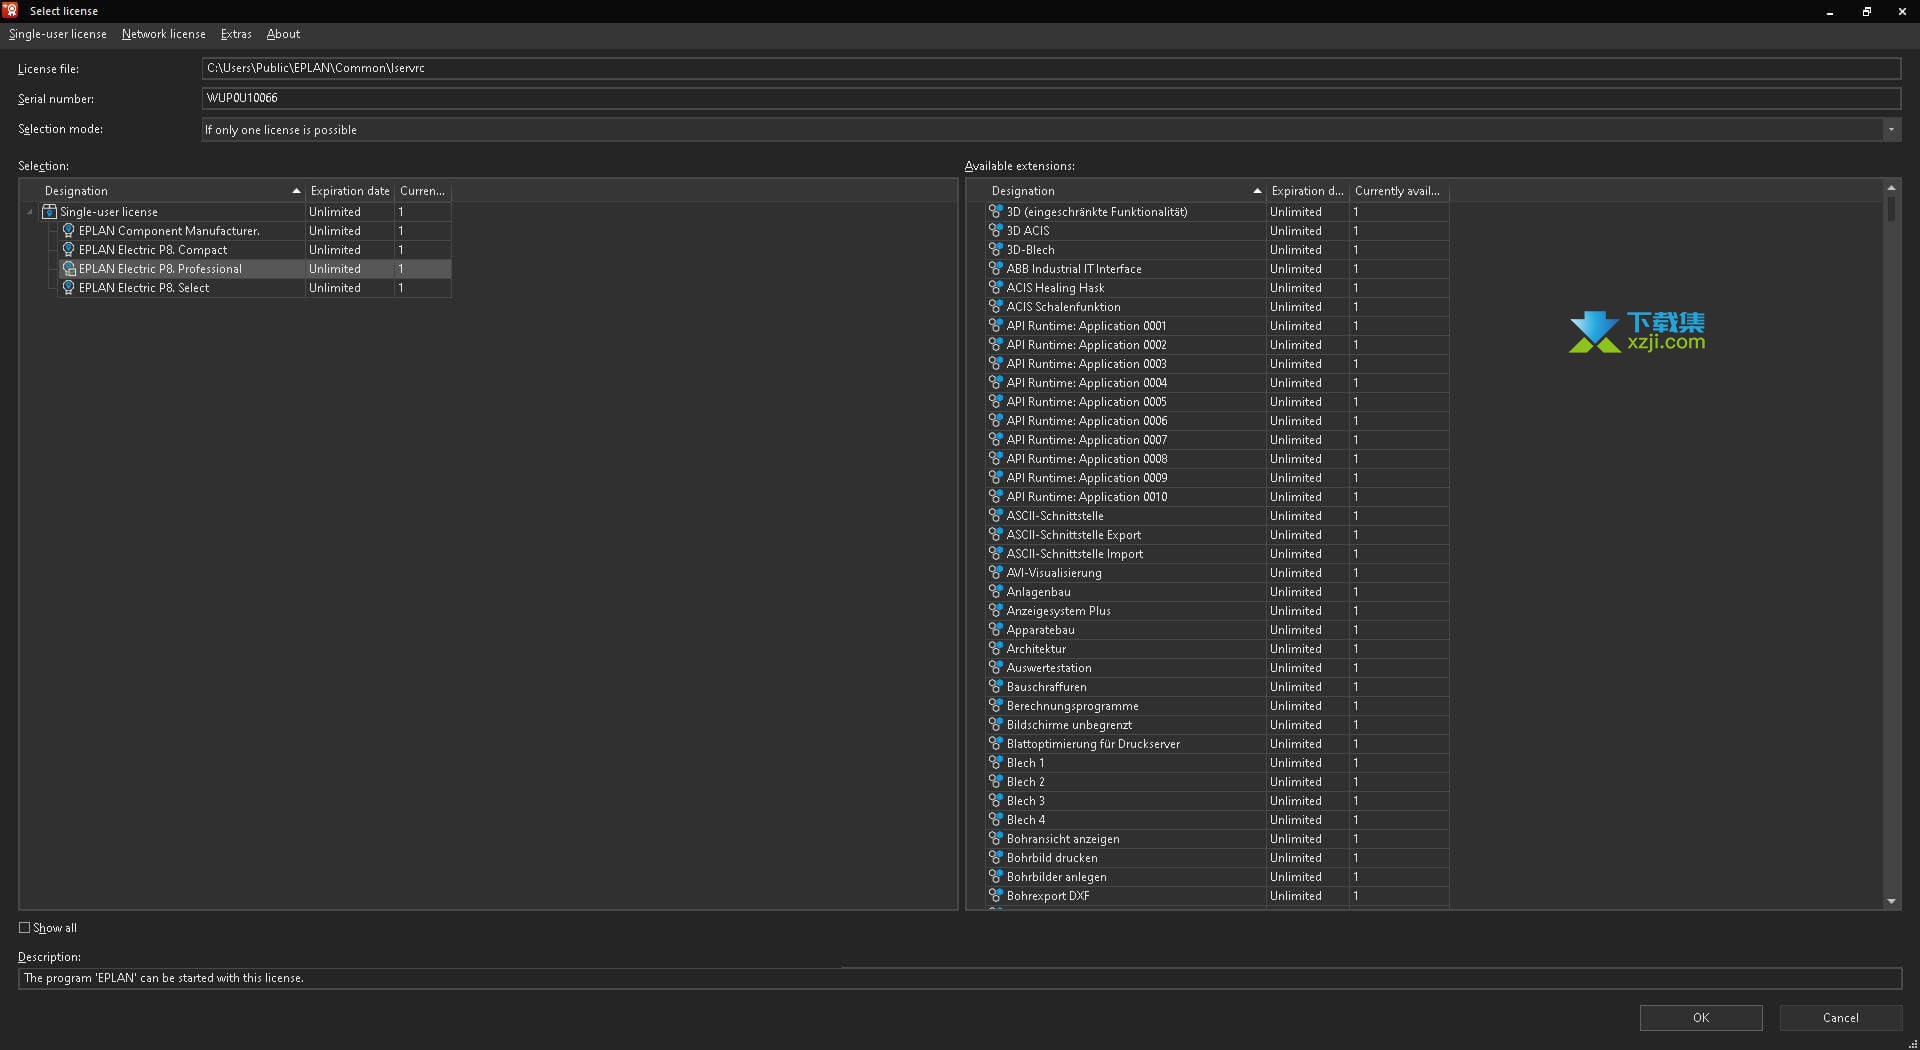
Task: Click the License file path field
Action: [x=1051, y=68]
